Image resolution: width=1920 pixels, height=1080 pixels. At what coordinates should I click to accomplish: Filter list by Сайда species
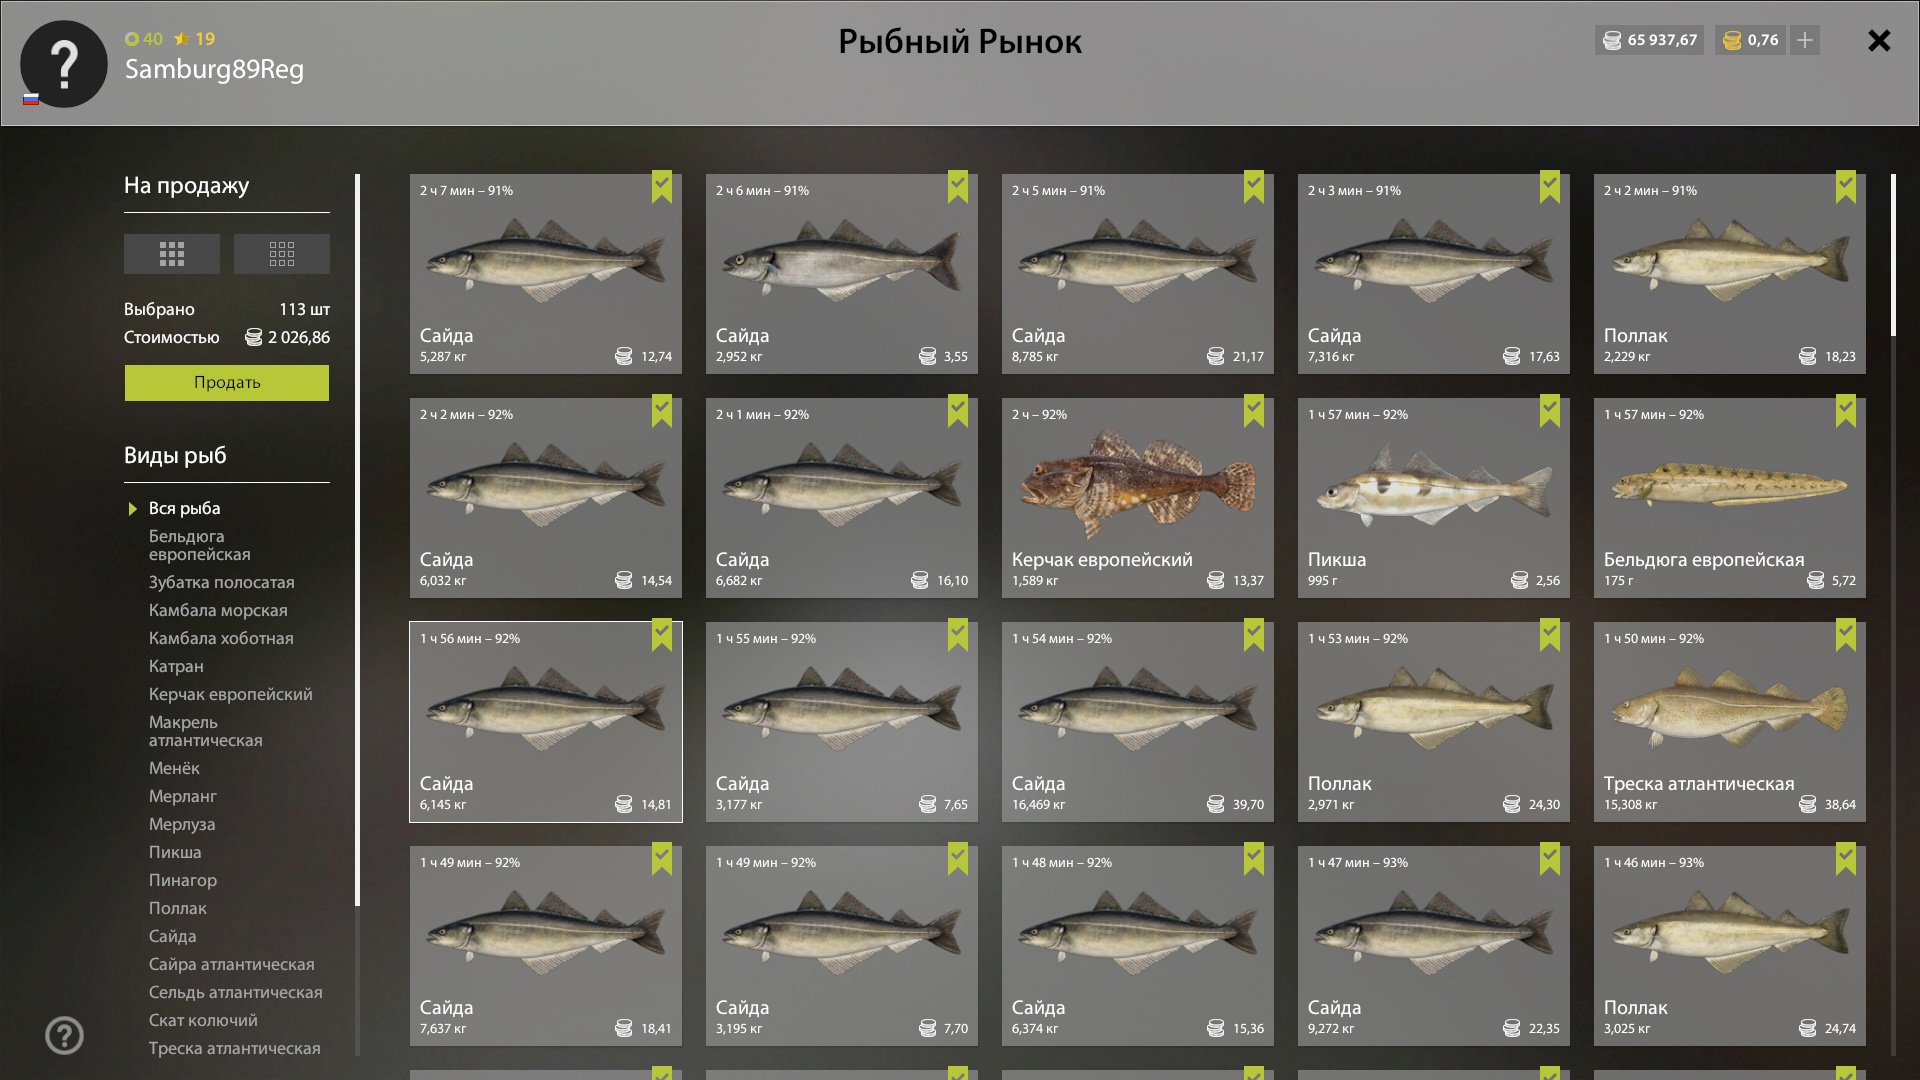[173, 936]
